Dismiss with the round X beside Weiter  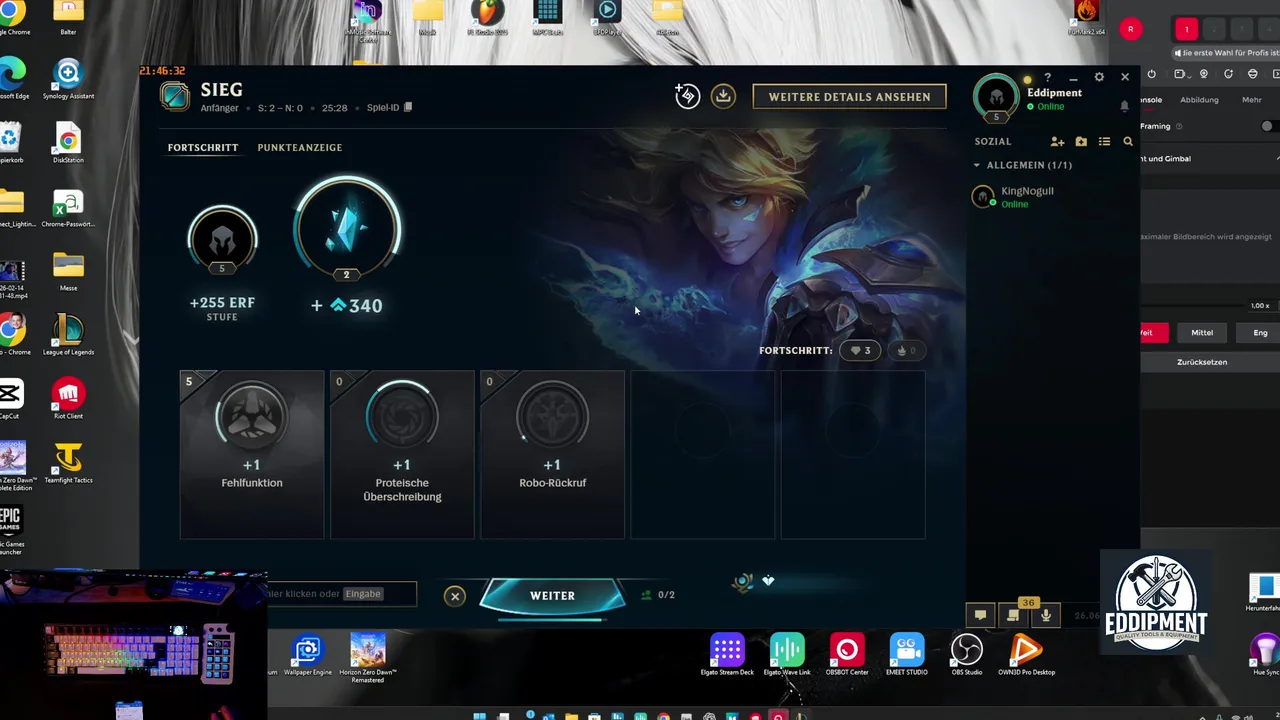click(x=455, y=596)
